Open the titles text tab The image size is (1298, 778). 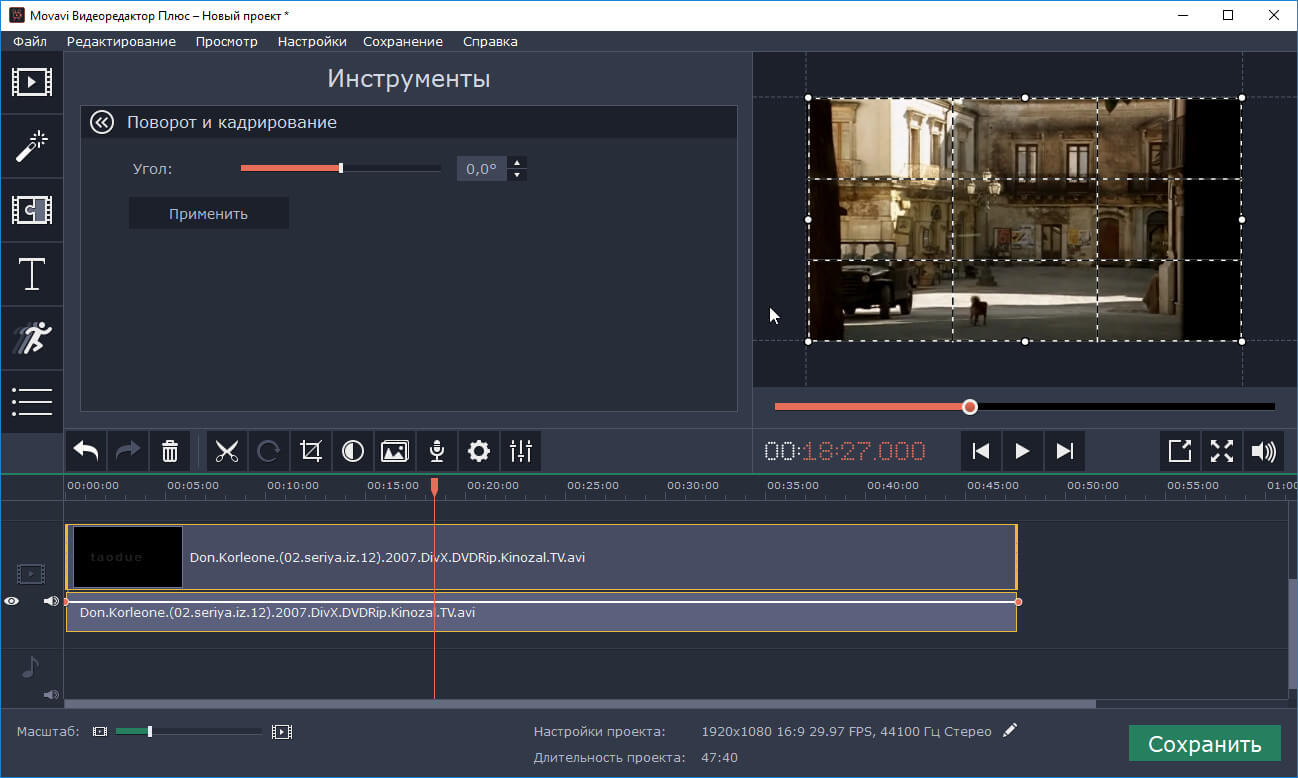[x=31, y=274]
